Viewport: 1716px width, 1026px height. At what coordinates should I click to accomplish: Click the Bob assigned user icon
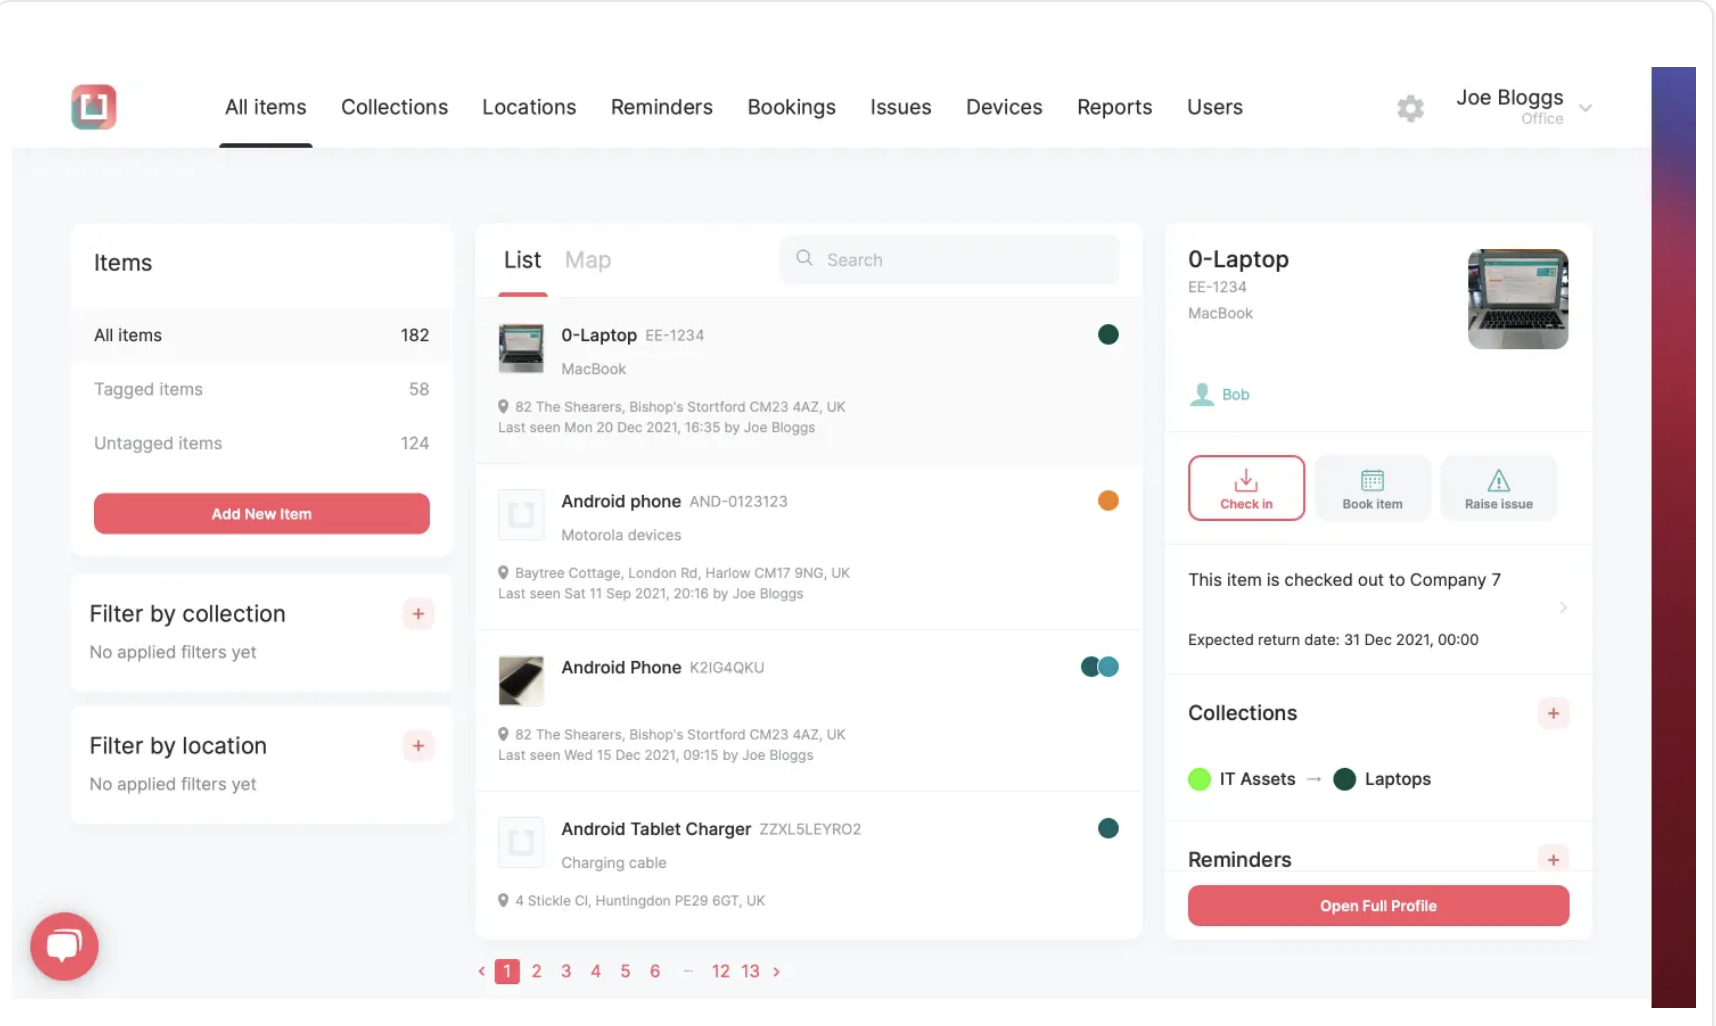(x=1201, y=395)
